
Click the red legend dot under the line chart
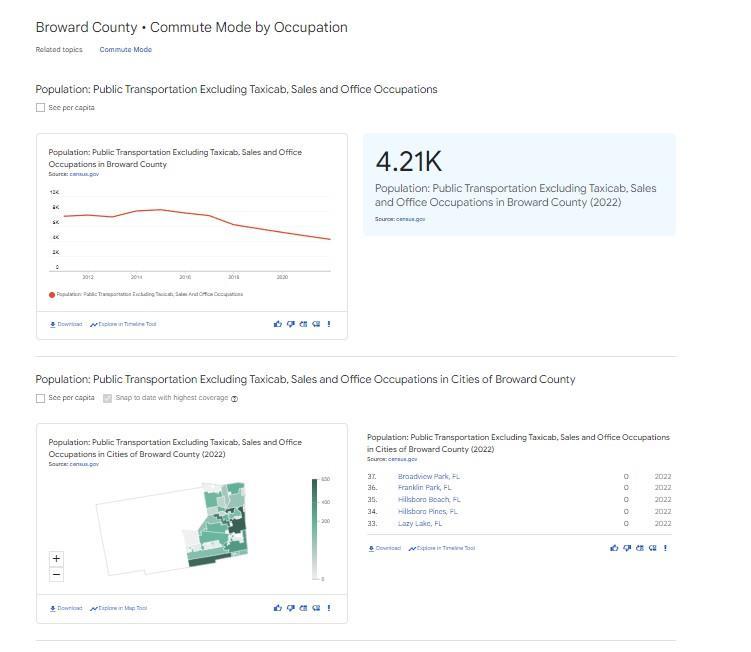point(52,295)
